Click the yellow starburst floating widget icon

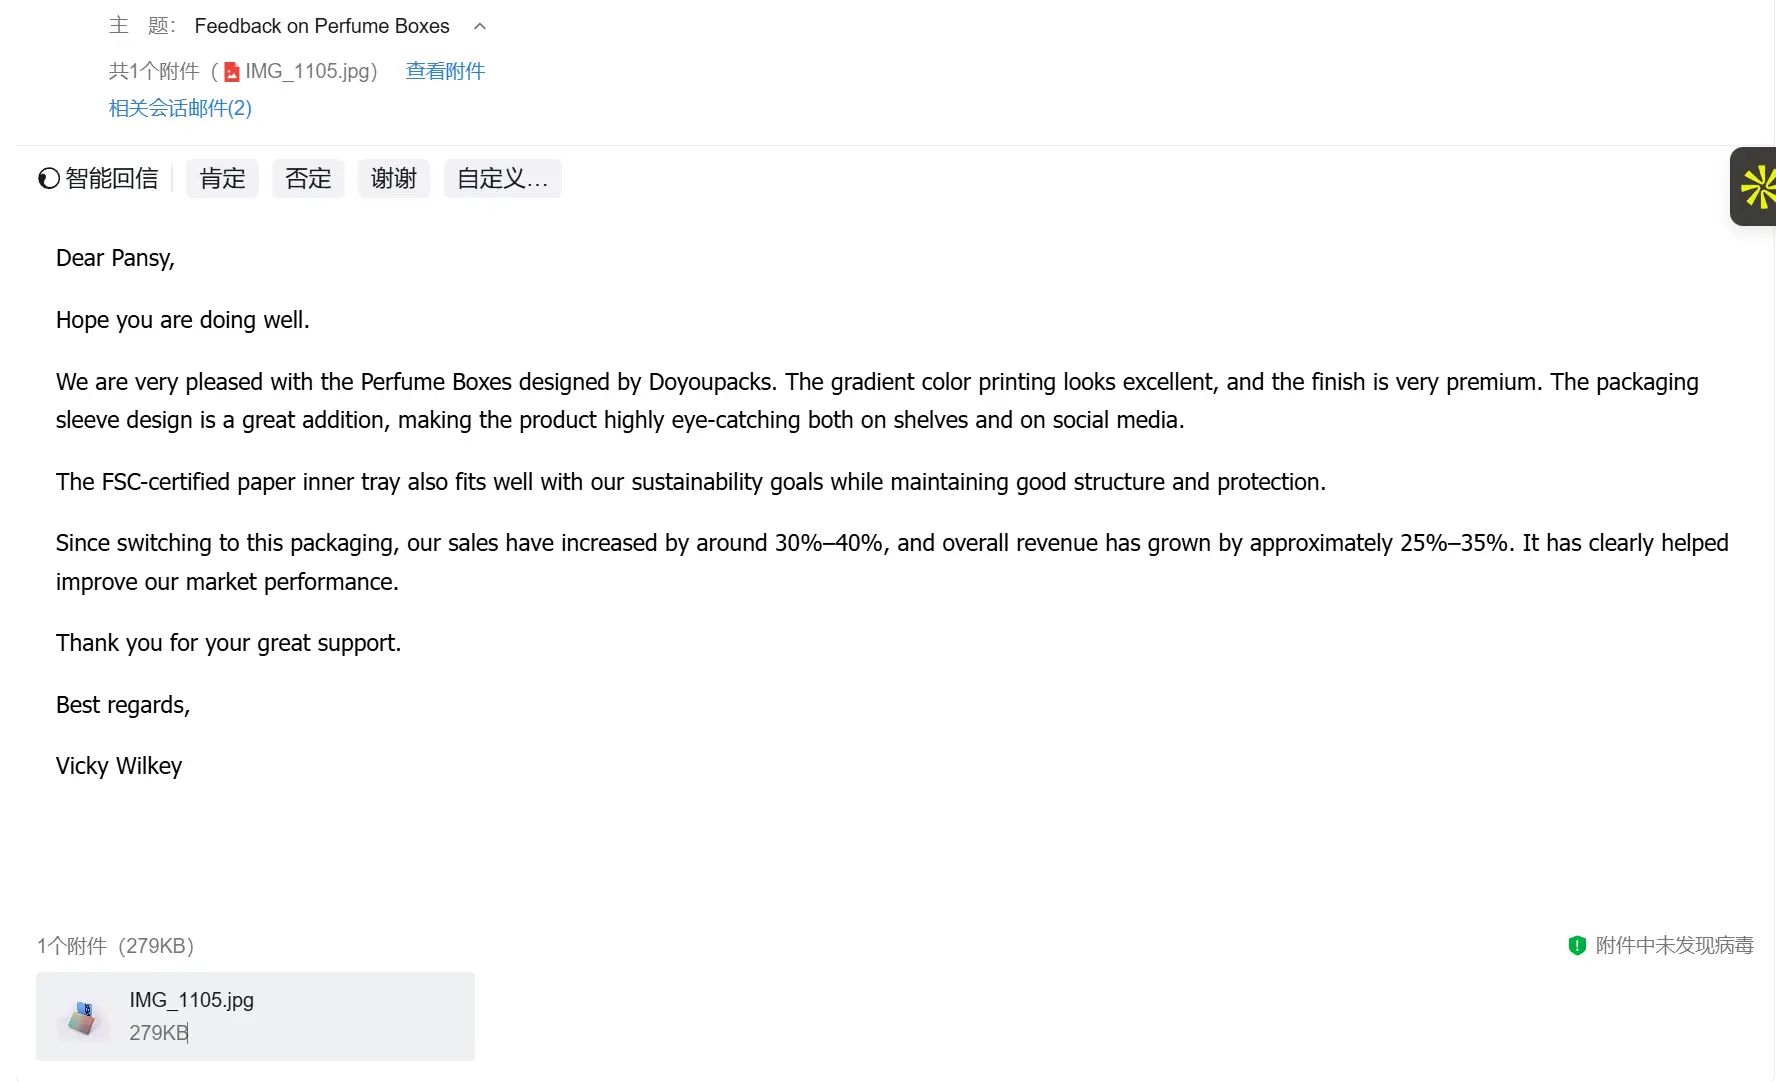pos(1757,187)
